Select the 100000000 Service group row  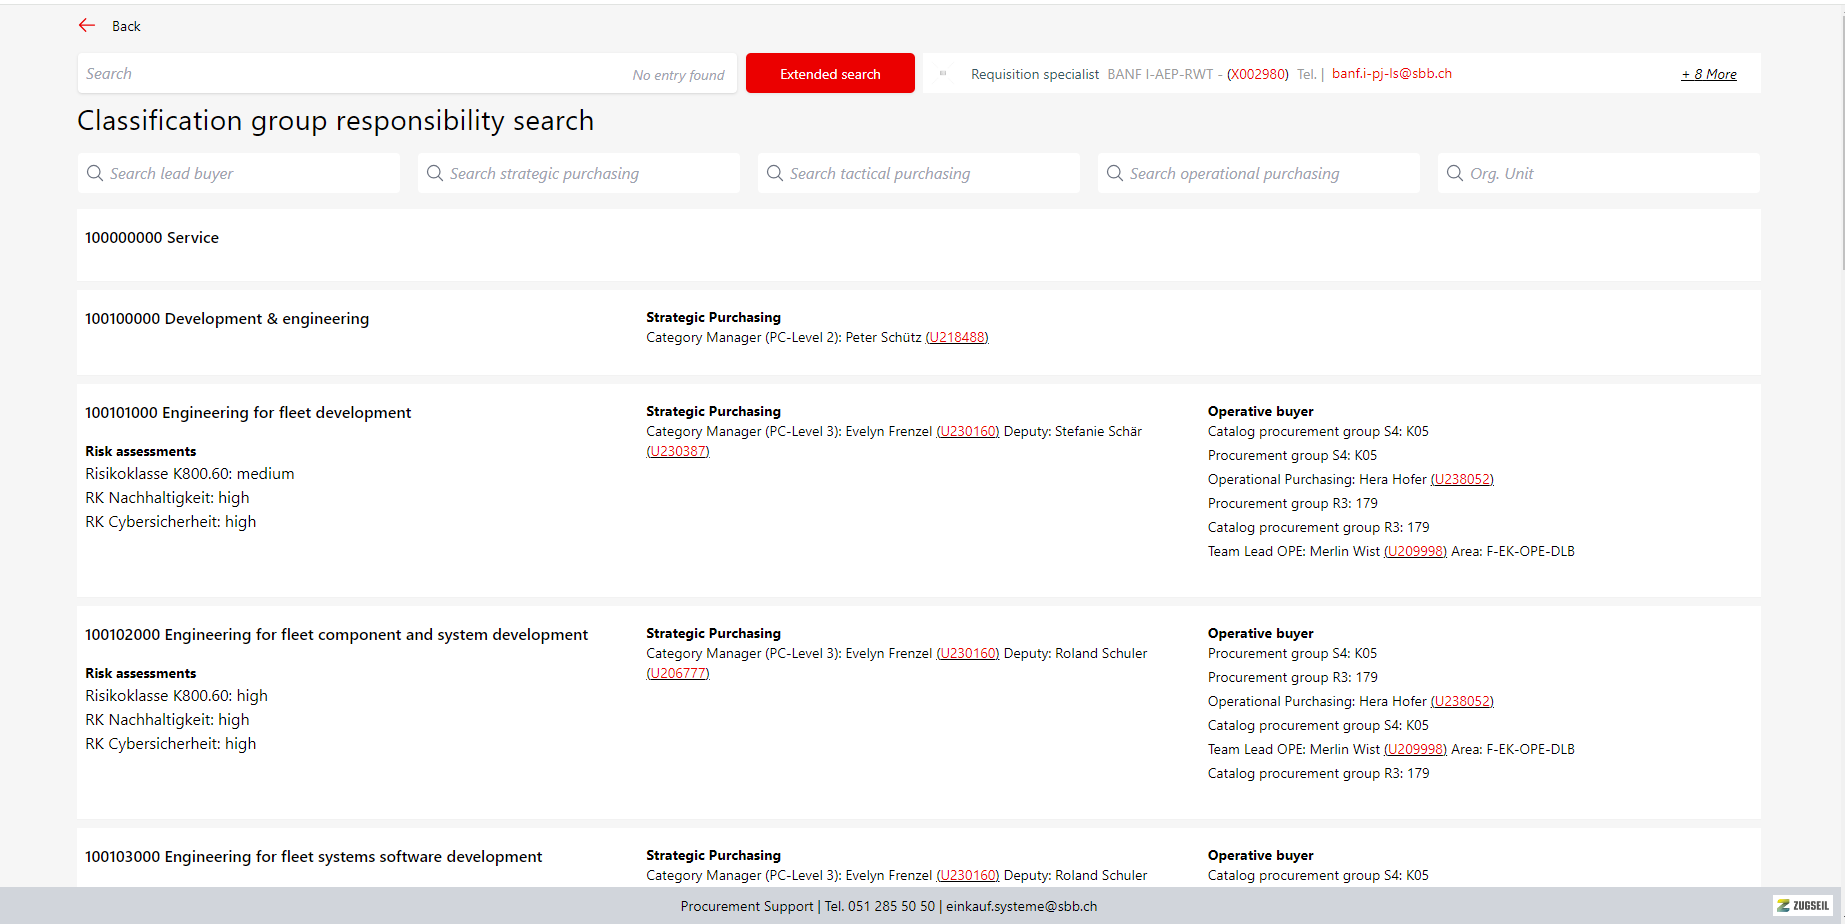pos(152,238)
